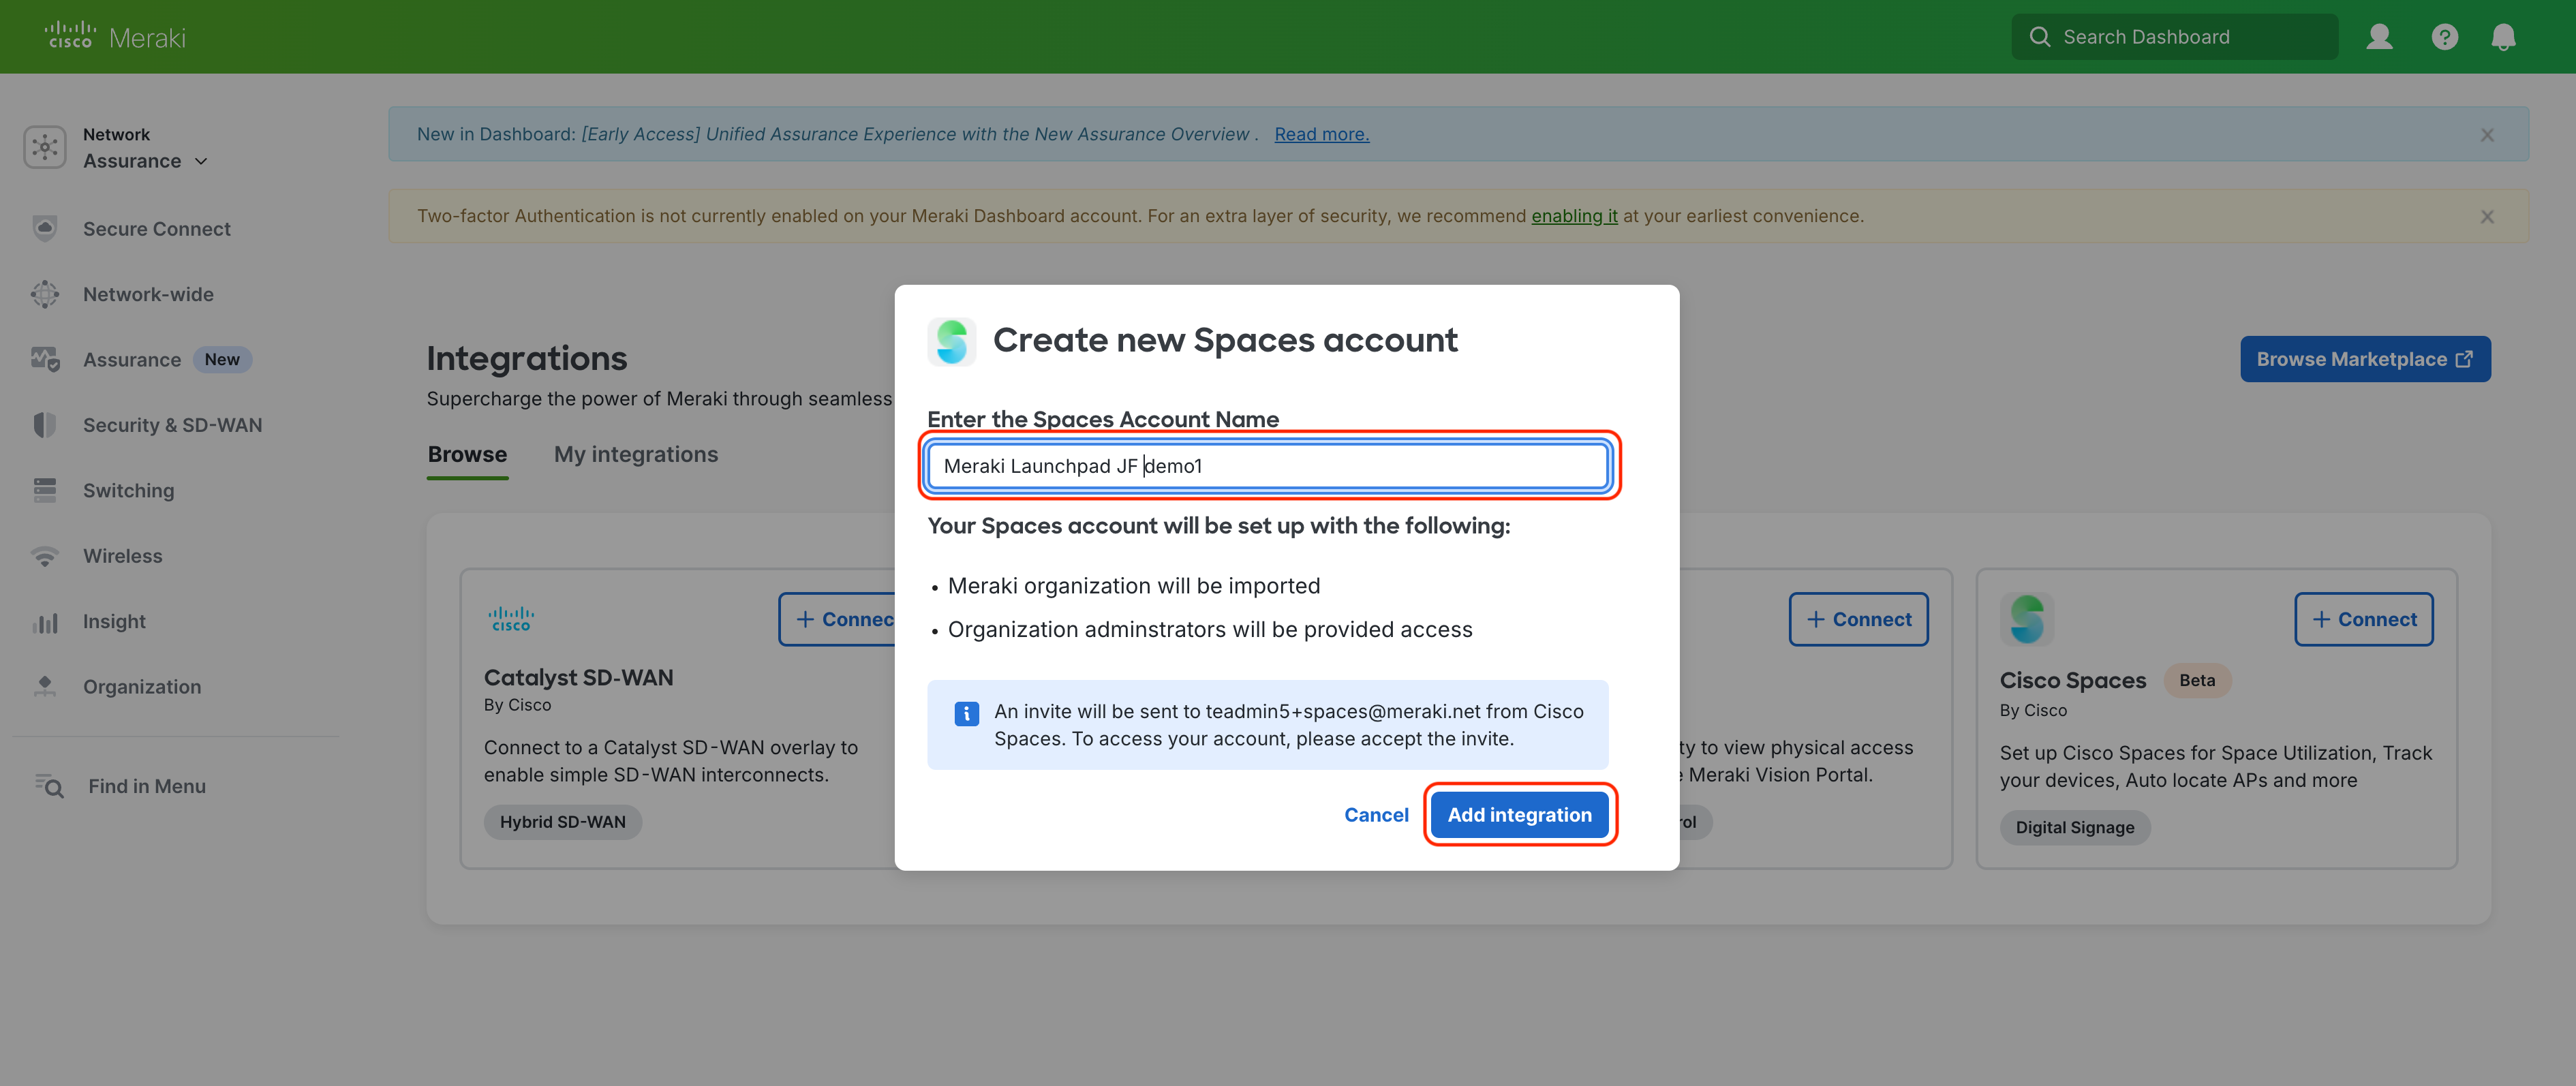Screen dimensions: 2576x1086
Task: Click Cancel in the Spaces dialog
Action: tap(1376, 815)
